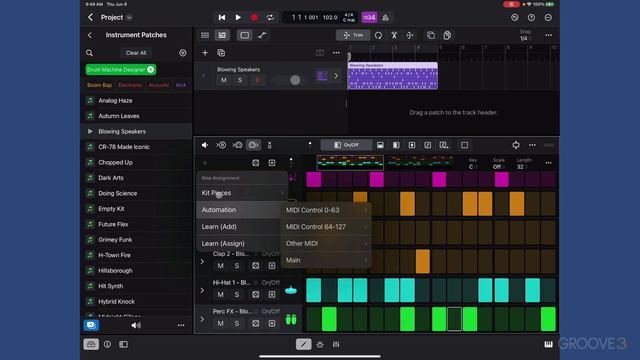
Task: Select the Electronic category tab
Action: (x=130, y=85)
